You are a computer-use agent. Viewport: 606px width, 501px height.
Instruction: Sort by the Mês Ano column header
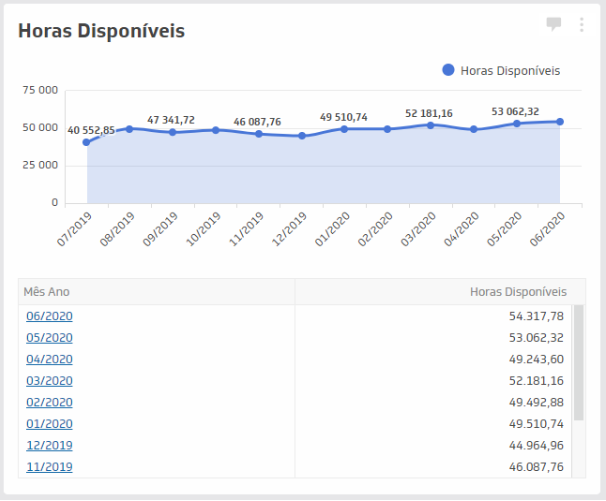coord(47,292)
